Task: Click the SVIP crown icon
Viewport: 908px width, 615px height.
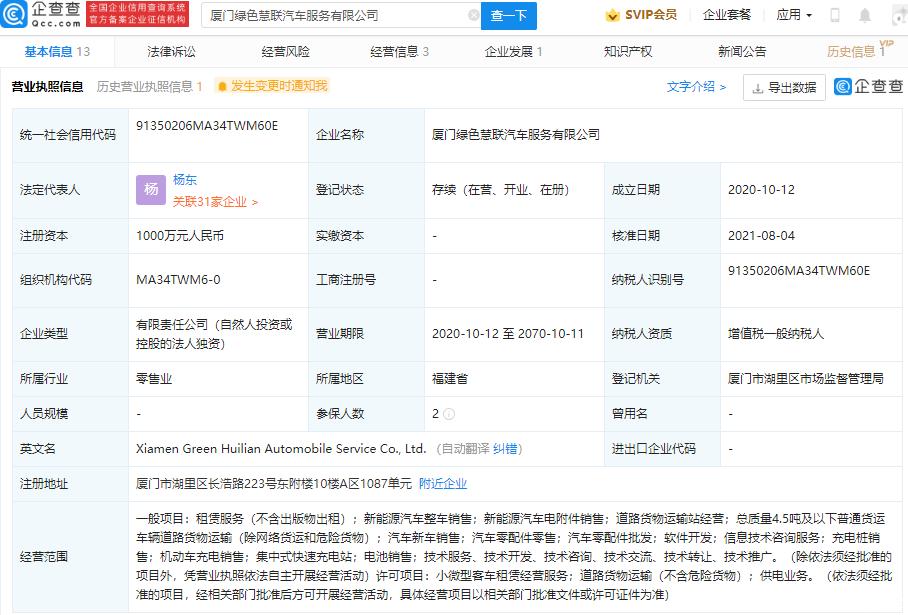Action: pyautogui.click(x=612, y=16)
